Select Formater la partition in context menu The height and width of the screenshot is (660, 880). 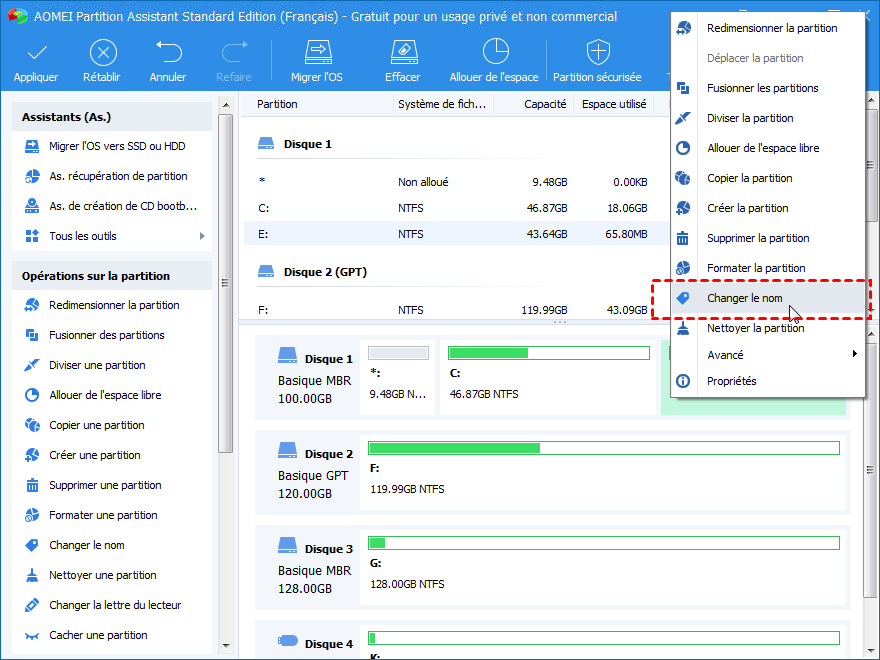click(x=755, y=268)
